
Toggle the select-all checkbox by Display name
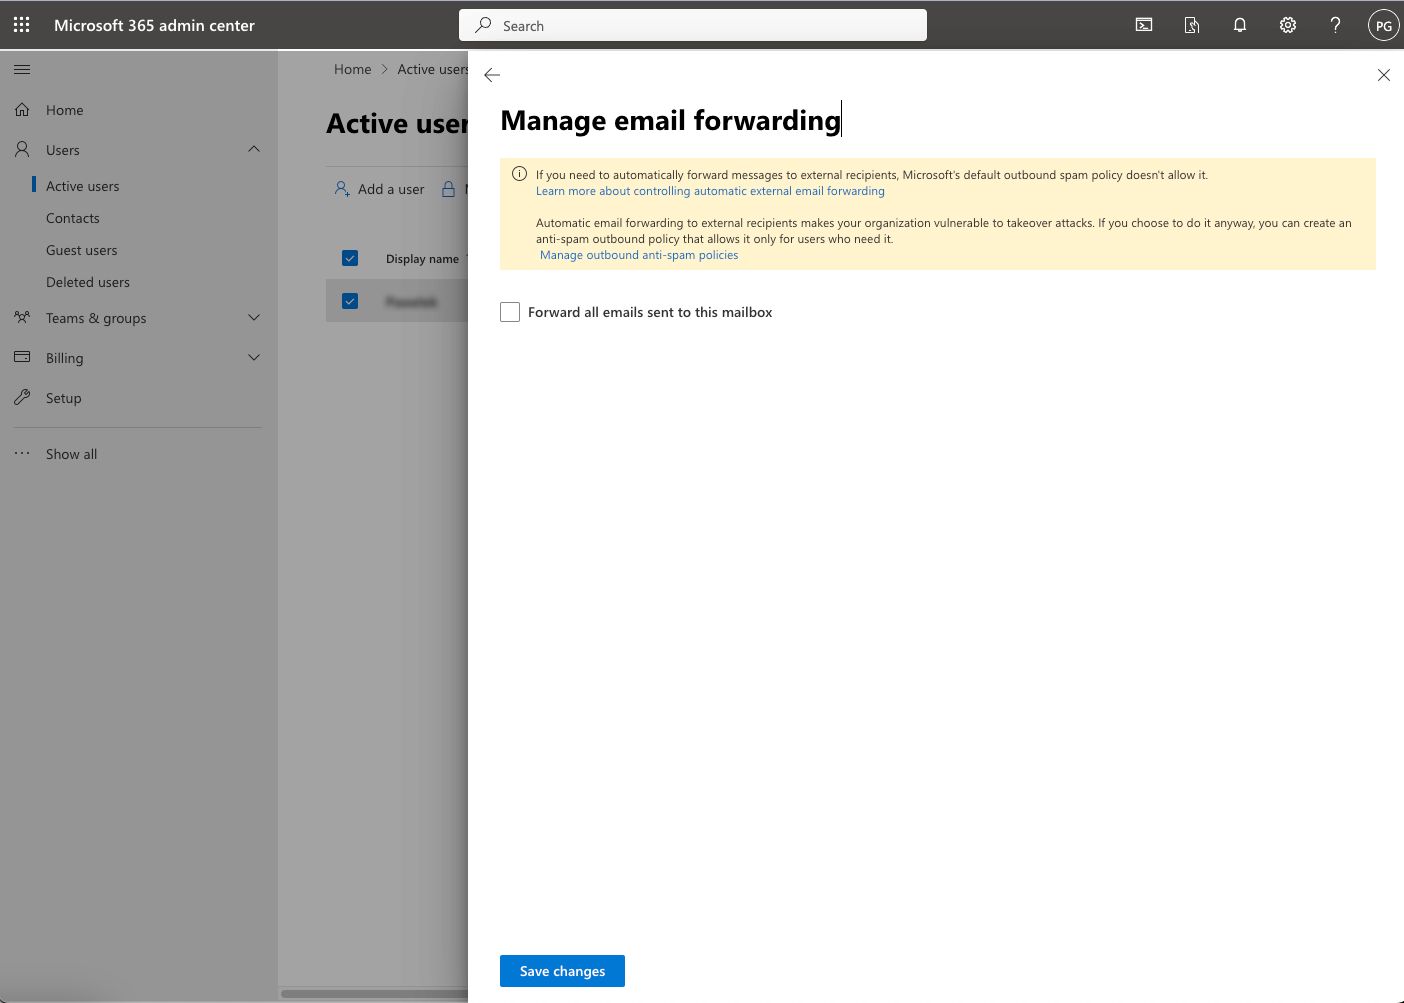pos(350,258)
